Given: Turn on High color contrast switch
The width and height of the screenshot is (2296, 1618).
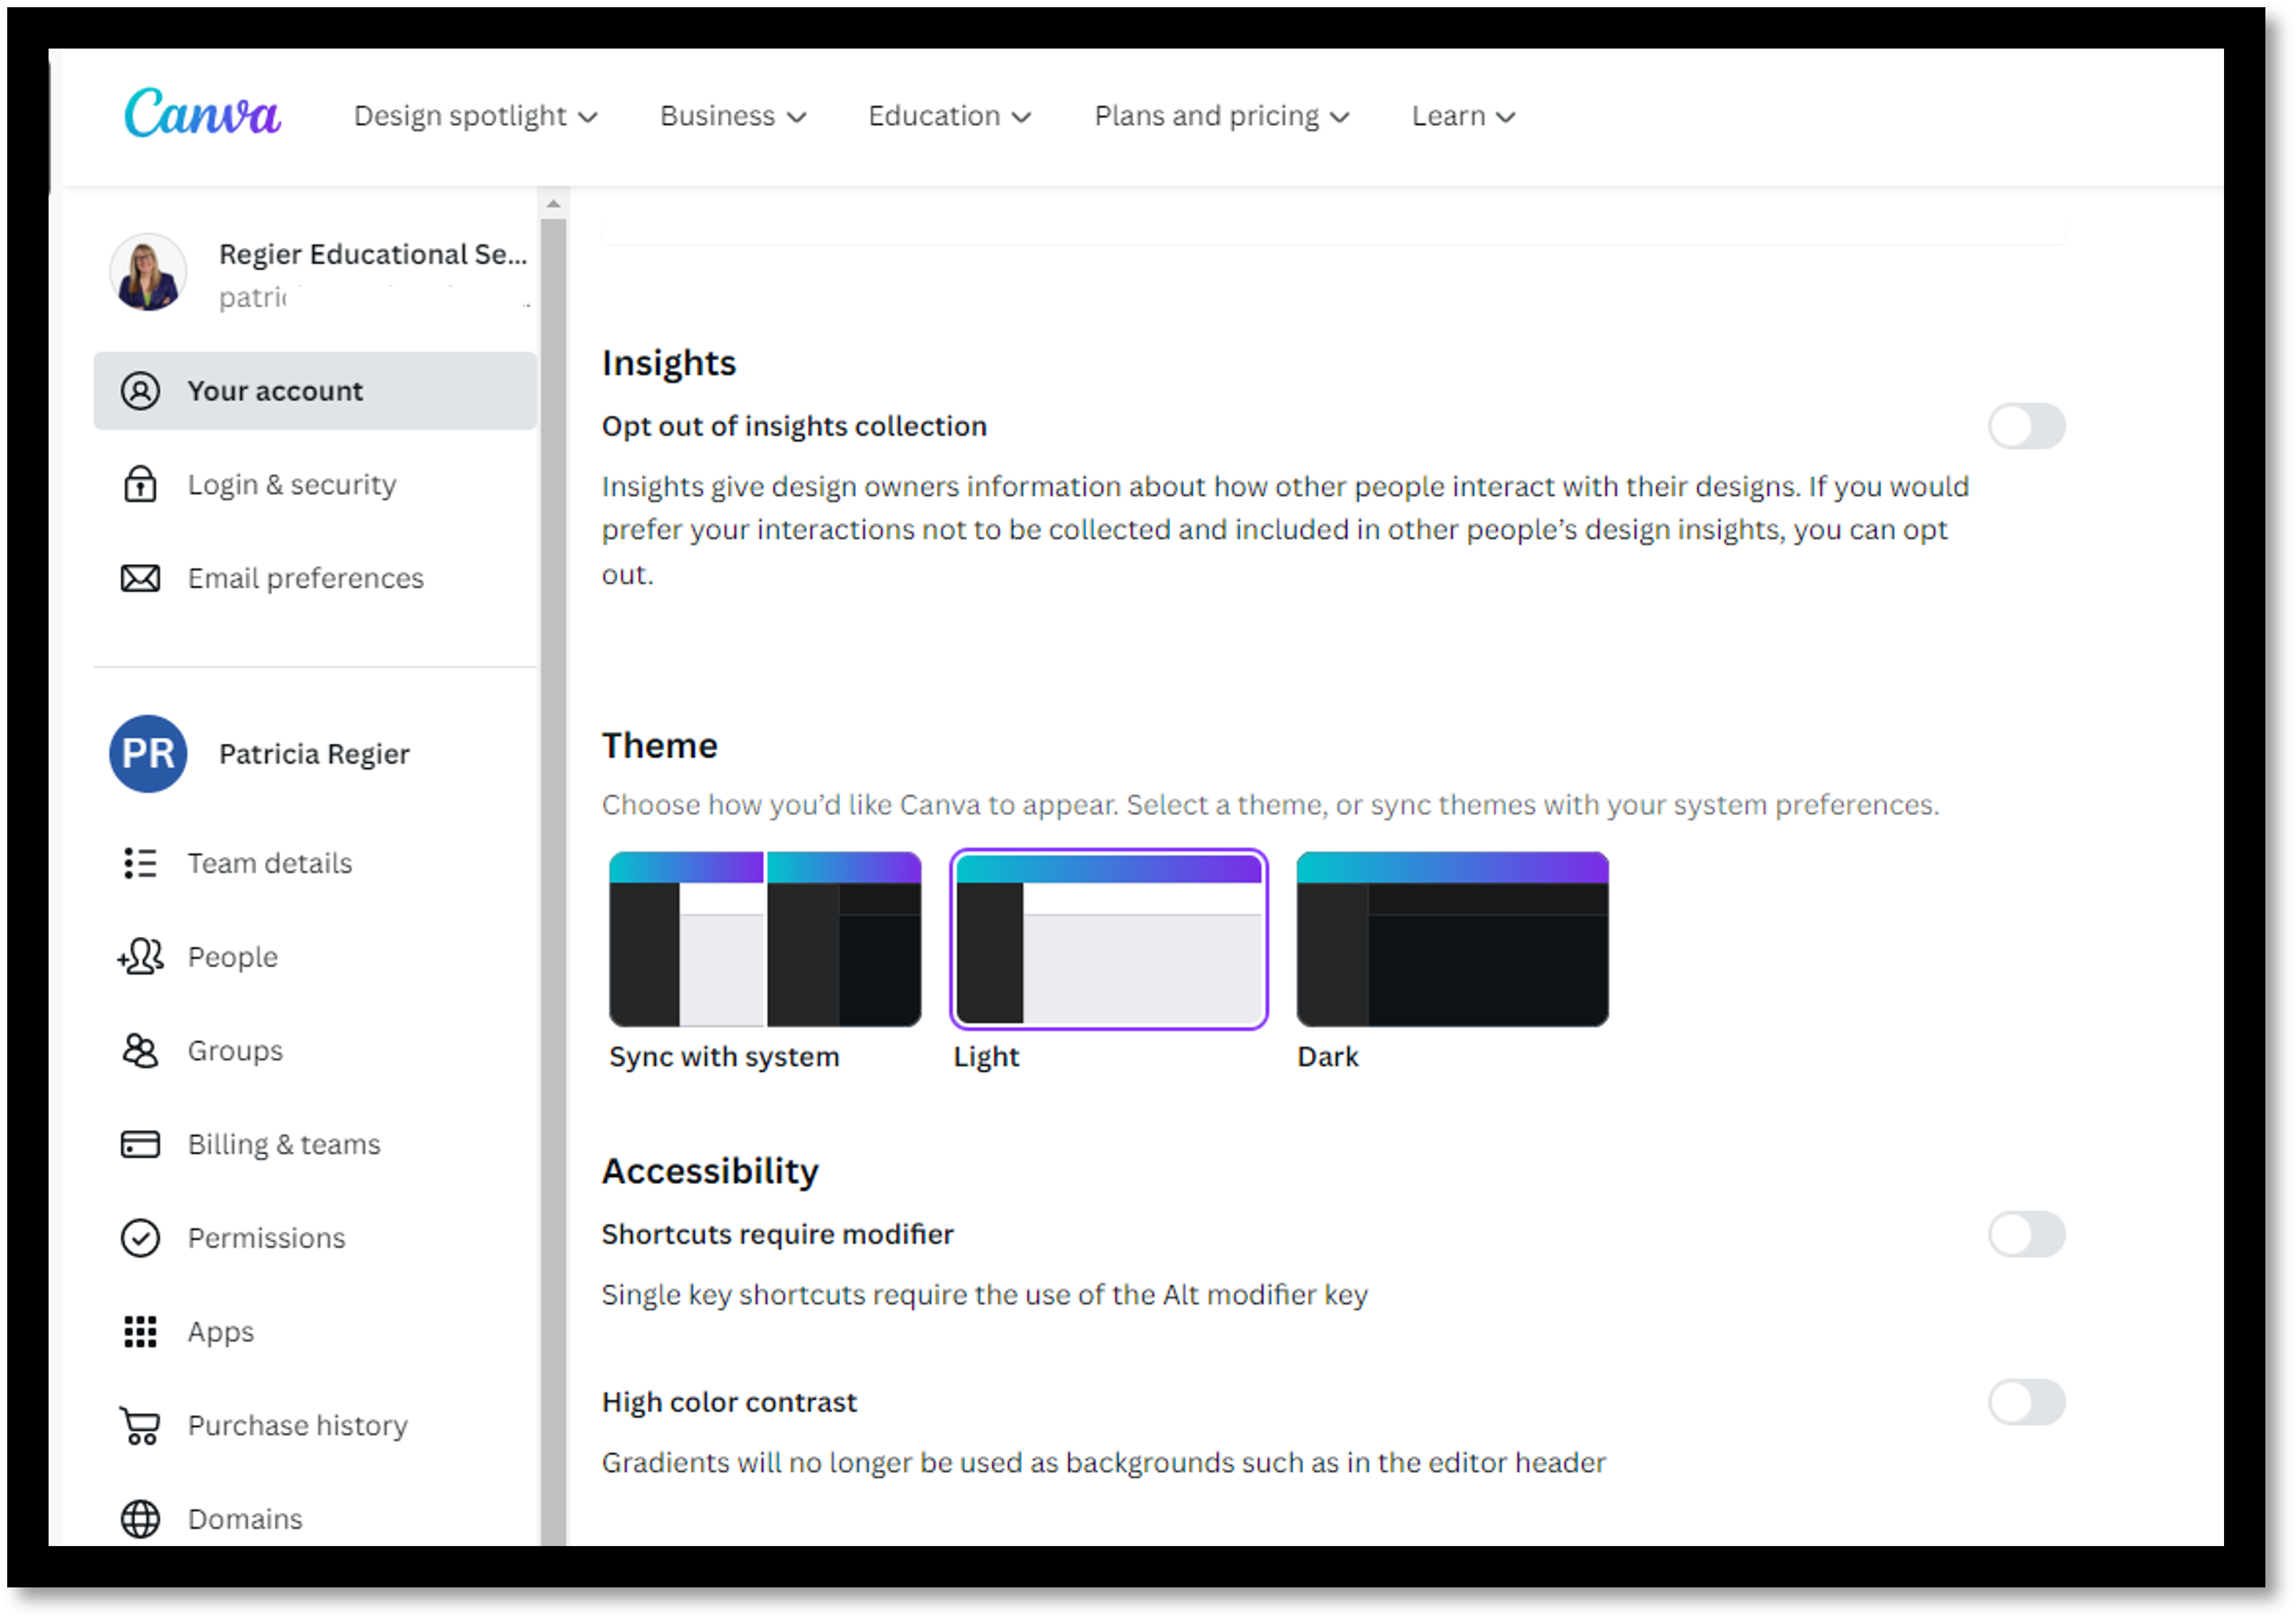Looking at the screenshot, I should tap(2027, 1403).
